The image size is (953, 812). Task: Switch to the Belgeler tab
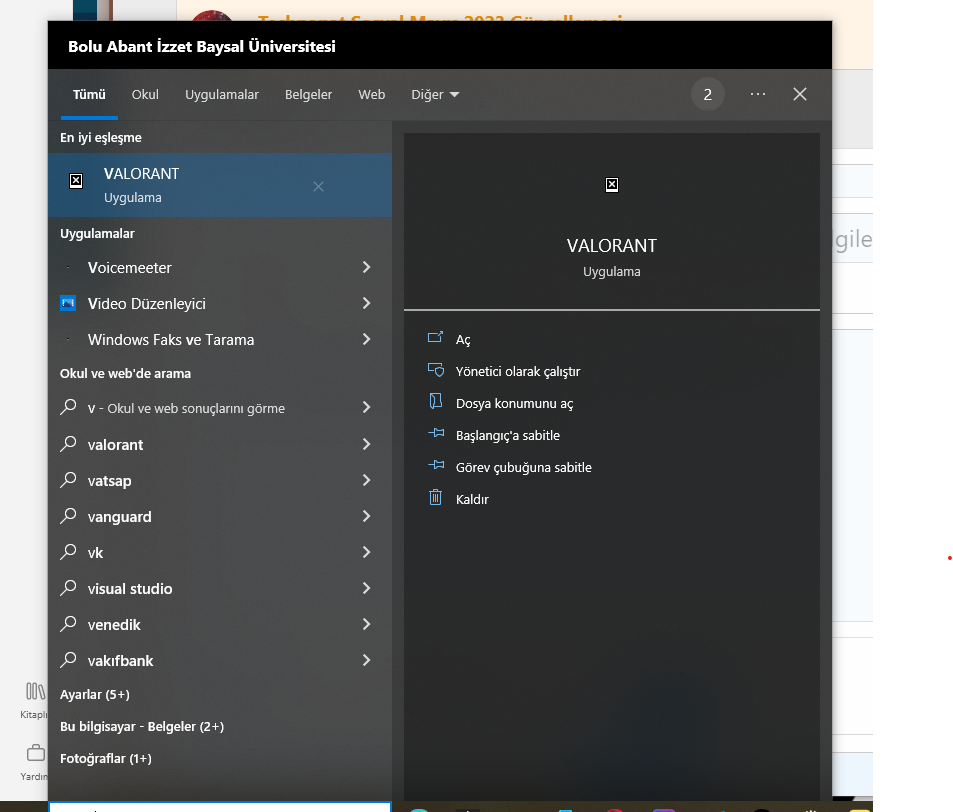point(308,95)
